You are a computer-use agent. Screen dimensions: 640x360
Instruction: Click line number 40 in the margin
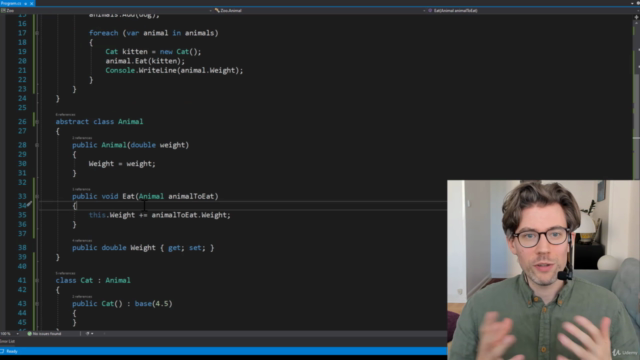(x=22, y=267)
